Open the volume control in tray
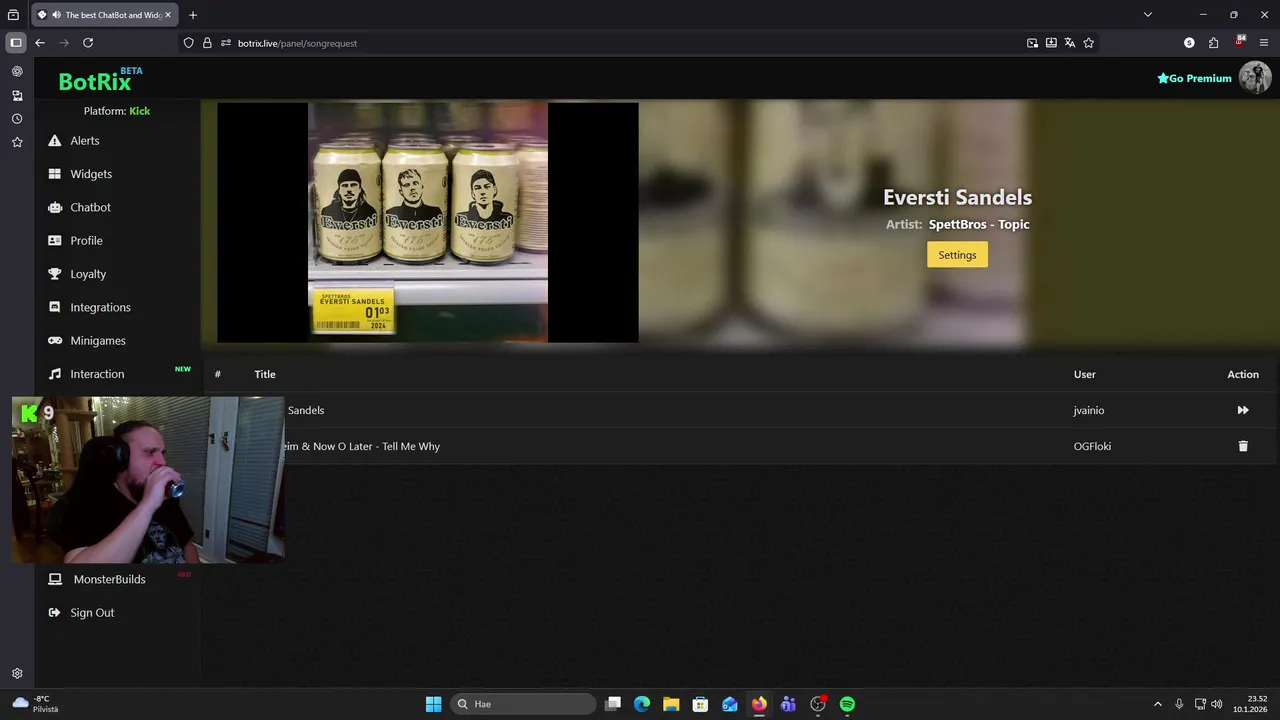The height and width of the screenshot is (720, 1280). [1217, 704]
